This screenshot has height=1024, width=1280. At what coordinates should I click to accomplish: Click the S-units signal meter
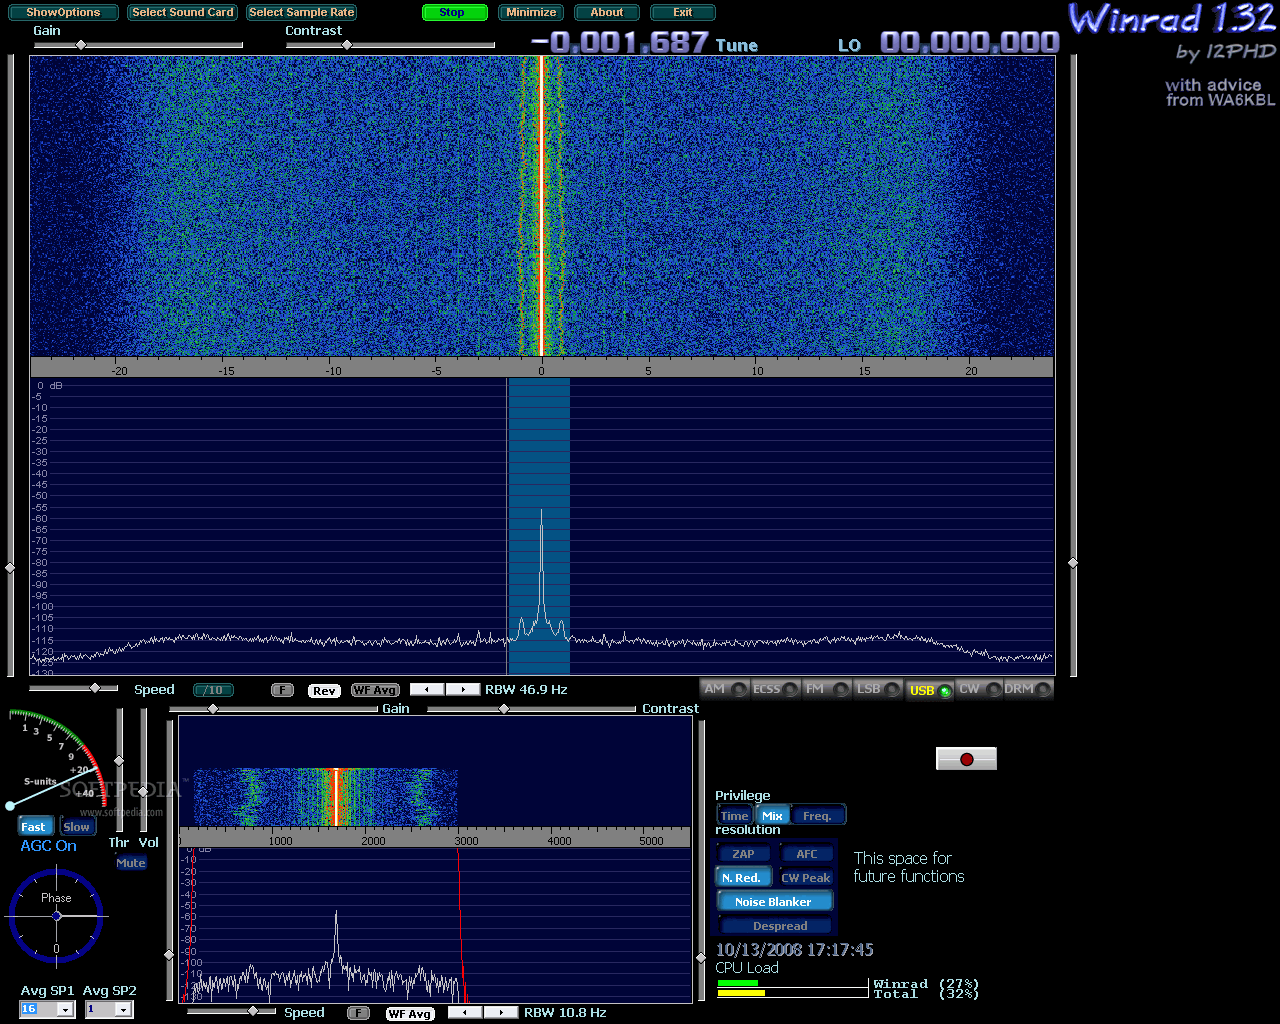point(56,758)
